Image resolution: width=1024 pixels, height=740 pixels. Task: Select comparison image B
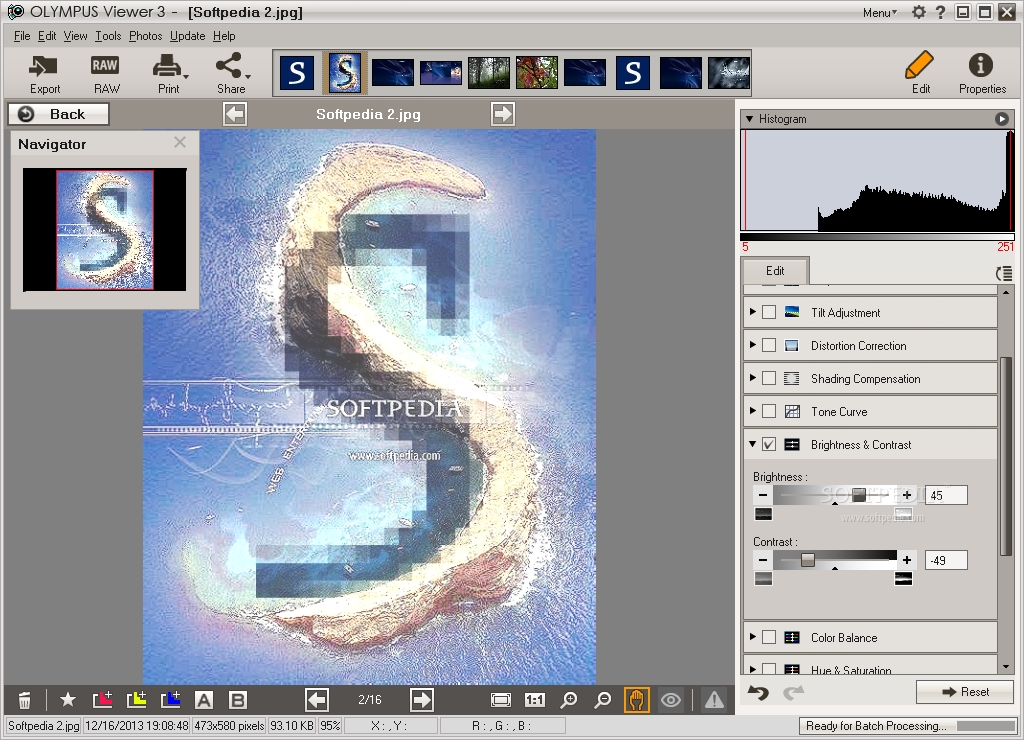coord(238,700)
